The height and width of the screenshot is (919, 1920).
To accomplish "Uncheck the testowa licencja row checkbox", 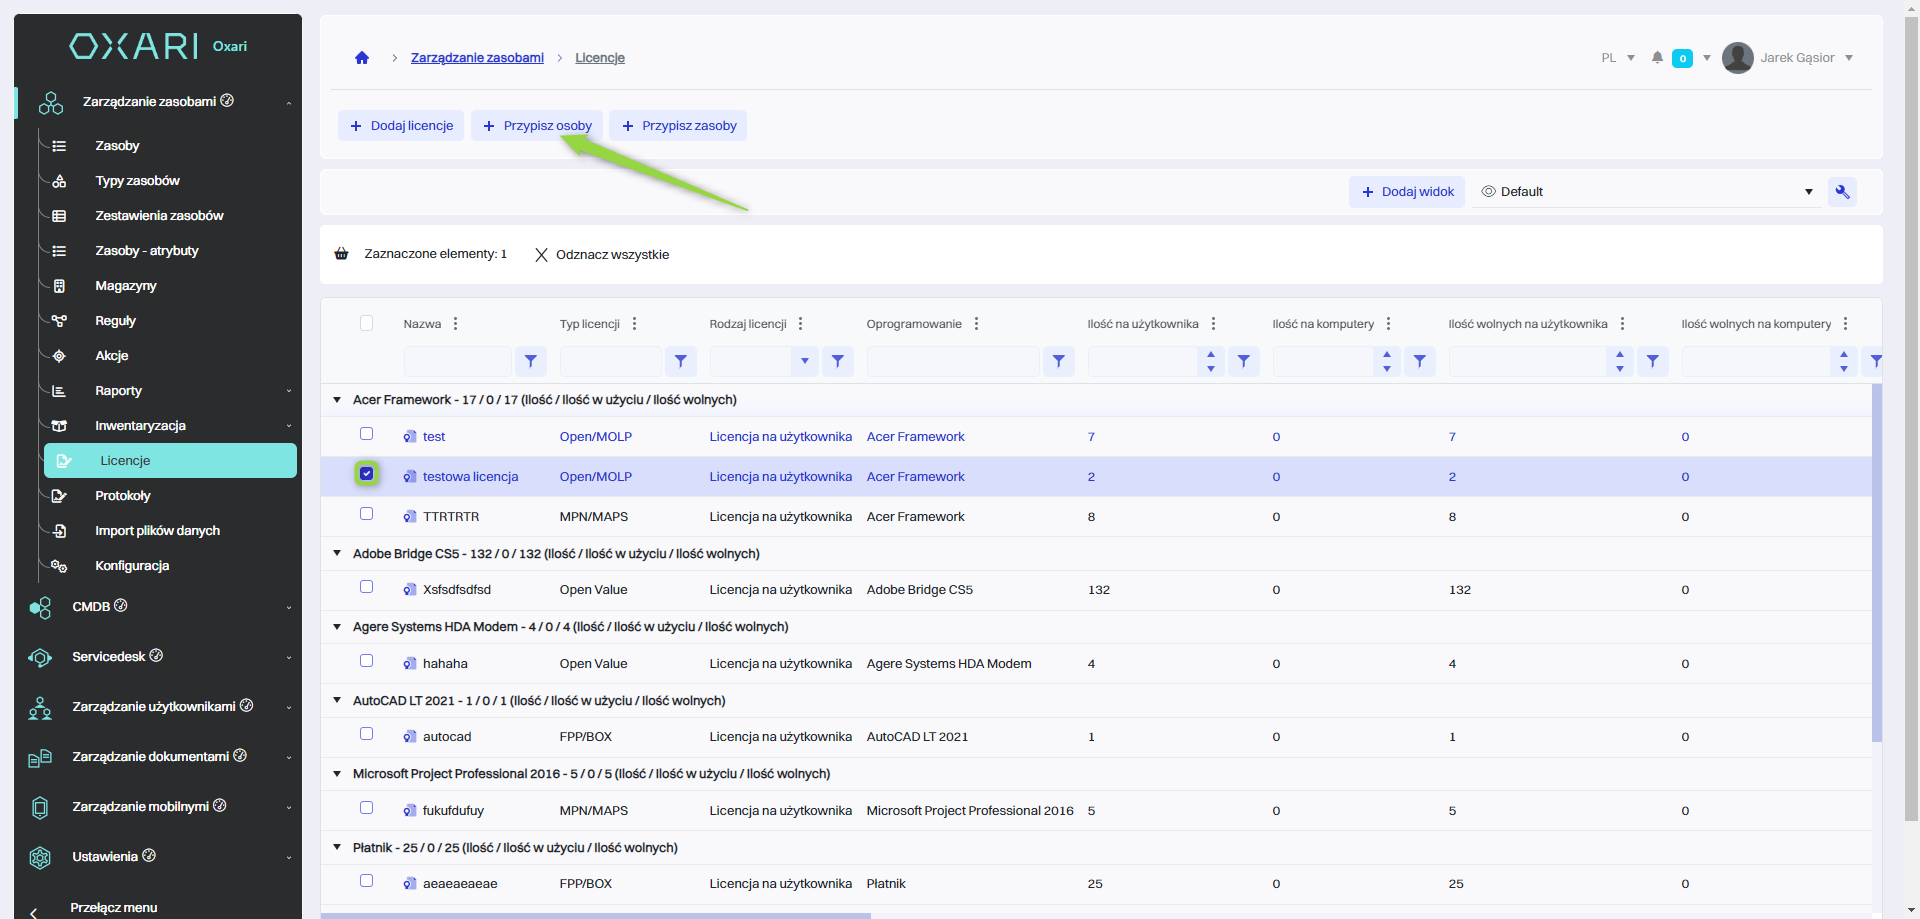I will click(367, 474).
